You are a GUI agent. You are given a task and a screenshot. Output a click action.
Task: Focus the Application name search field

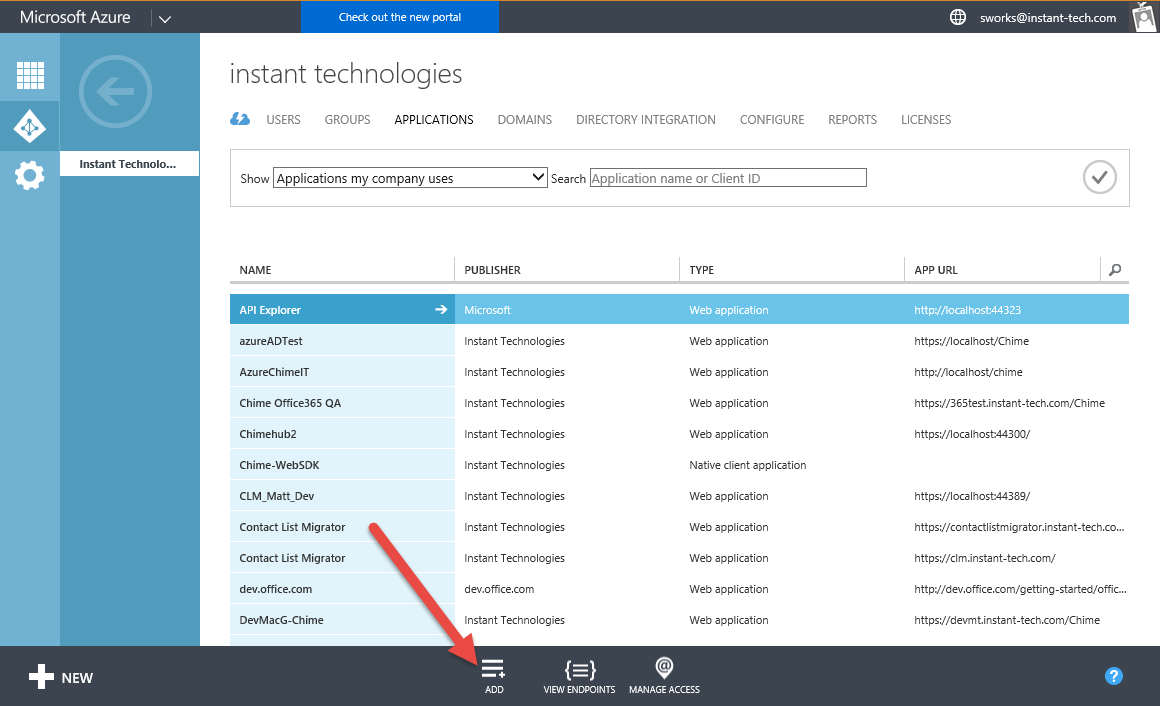(728, 178)
